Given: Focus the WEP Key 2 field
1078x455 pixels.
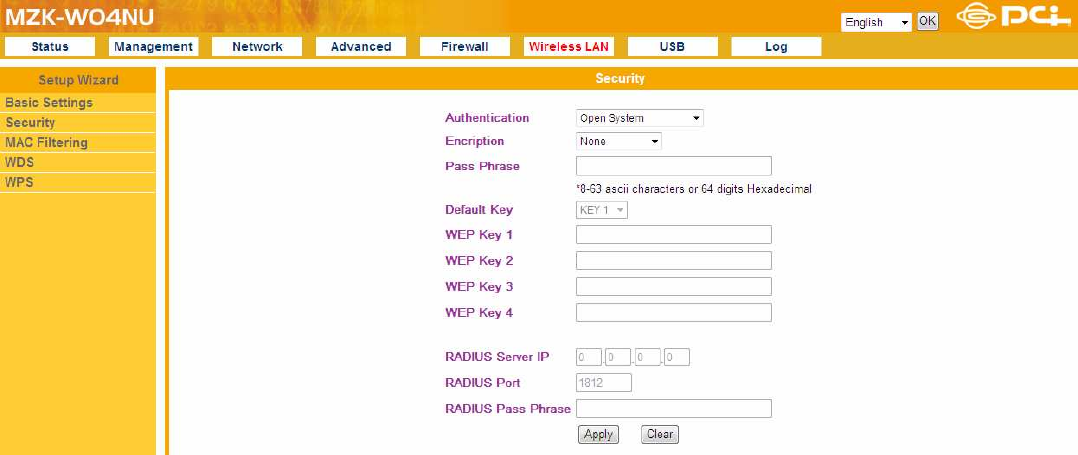Looking at the screenshot, I should (674, 260).
